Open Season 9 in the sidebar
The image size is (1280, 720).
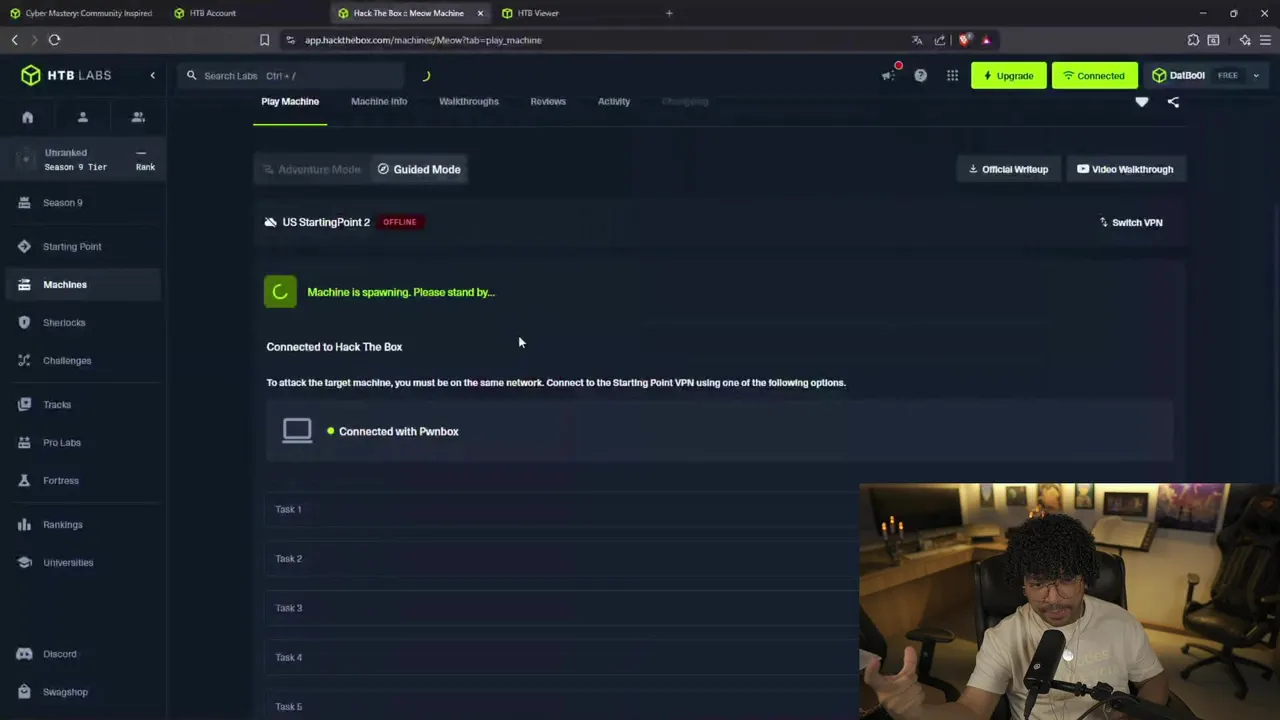[x=83, y=202]
